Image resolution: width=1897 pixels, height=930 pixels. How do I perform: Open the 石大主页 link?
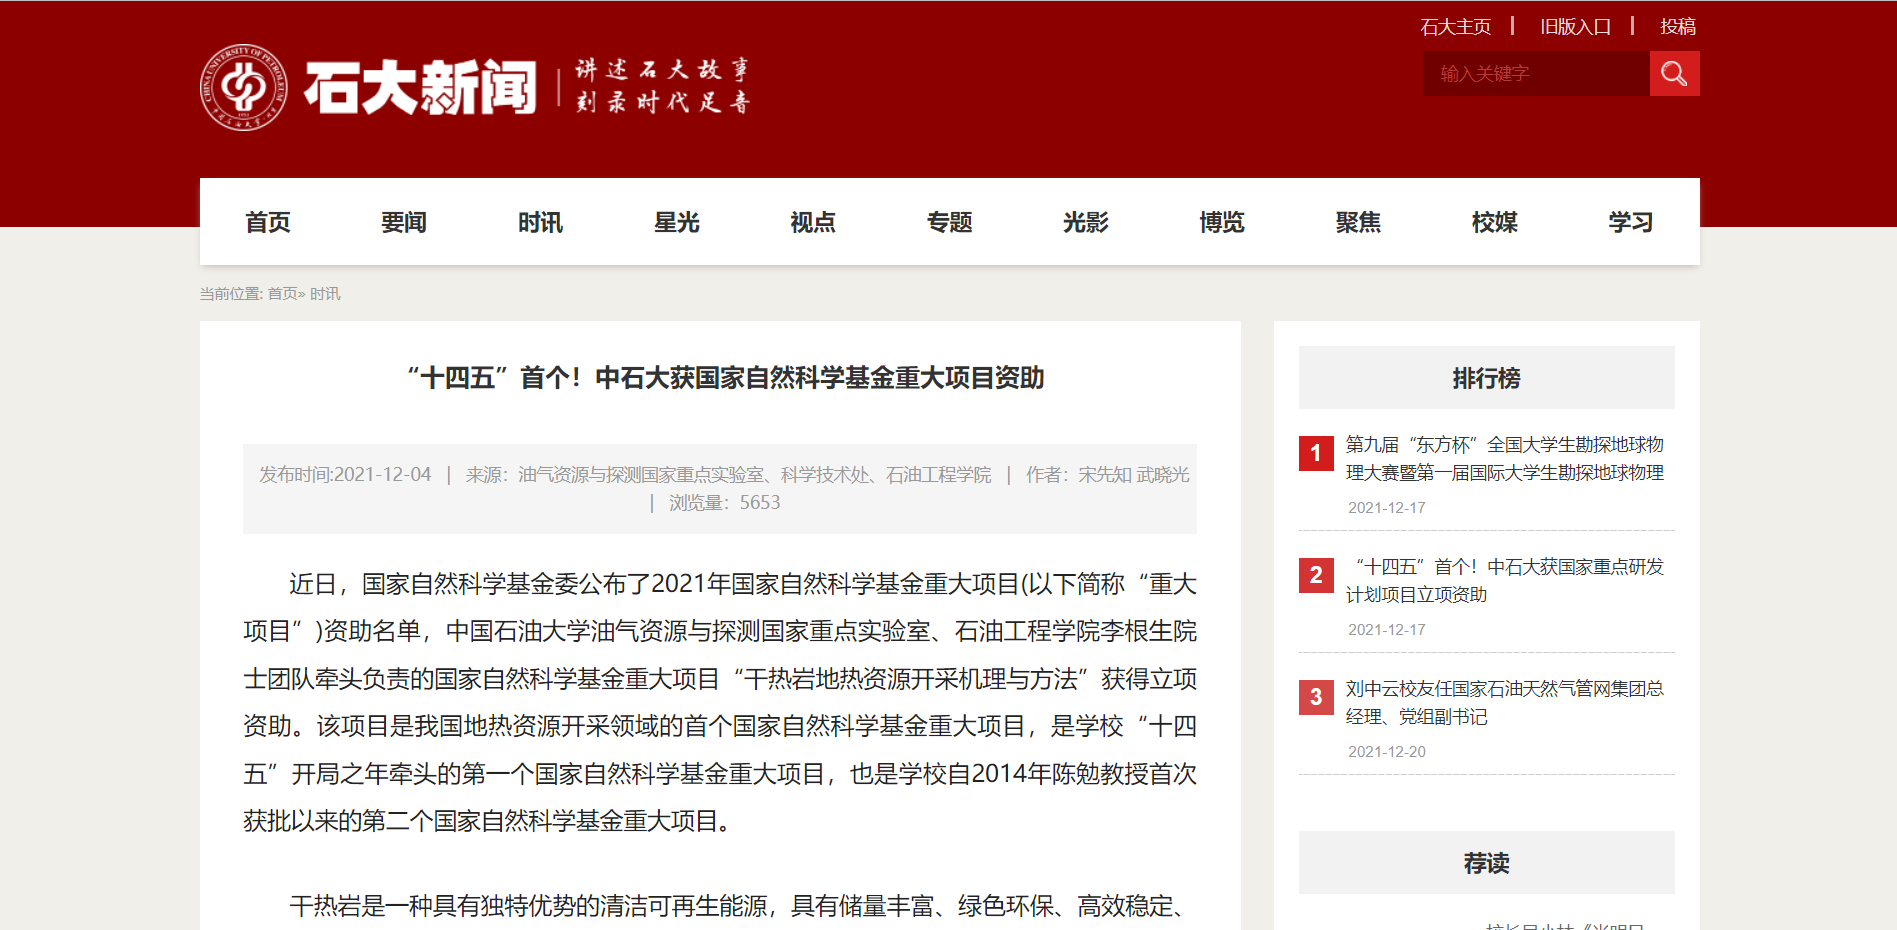coord(1455,27)
